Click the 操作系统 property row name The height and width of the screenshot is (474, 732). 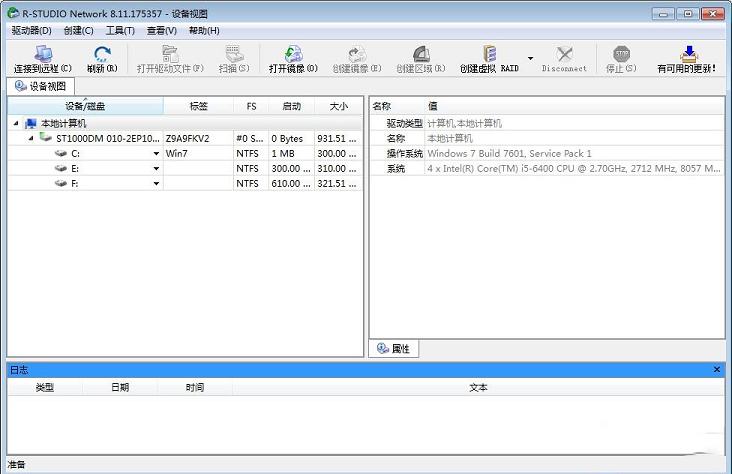coord(404,153)
